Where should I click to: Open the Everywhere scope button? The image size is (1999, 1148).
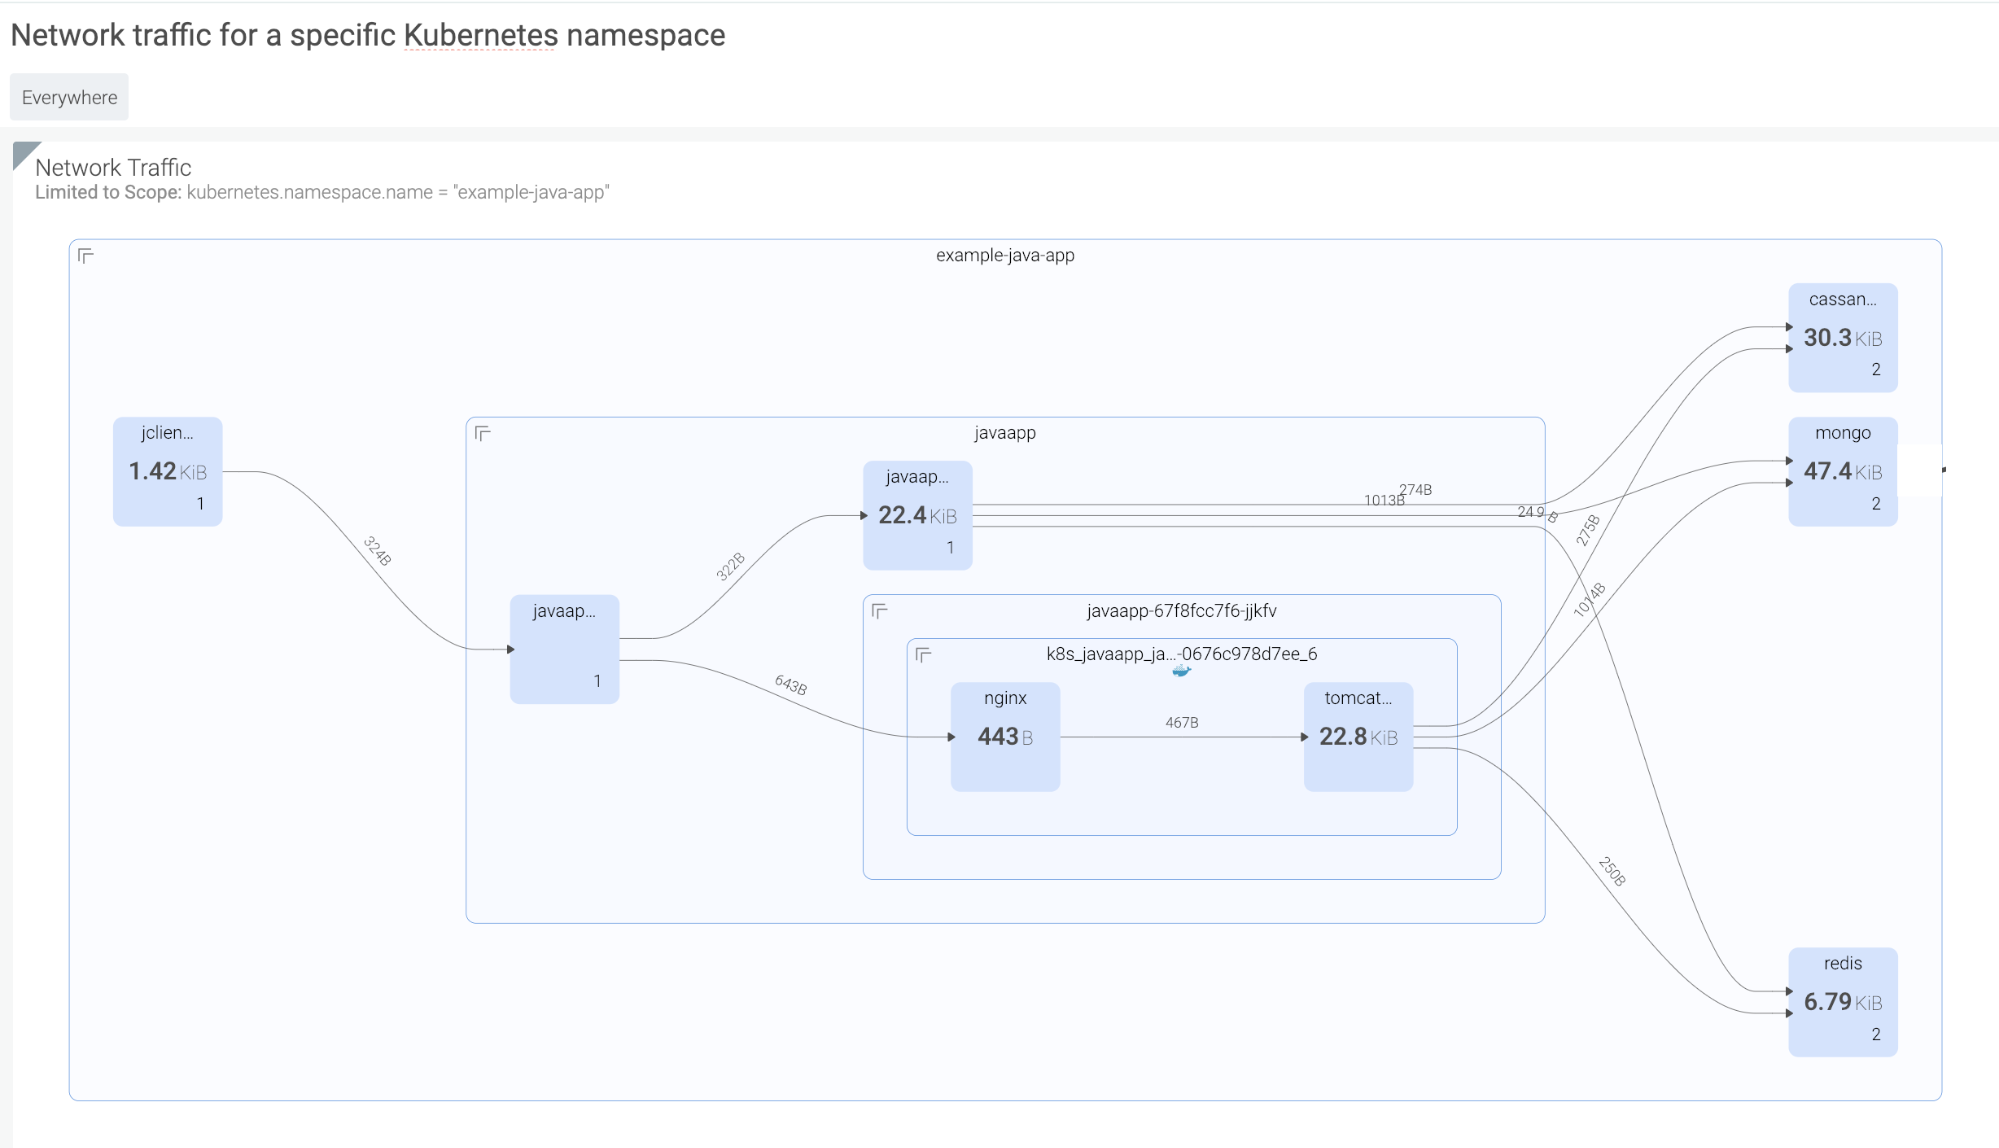point(69,97)
